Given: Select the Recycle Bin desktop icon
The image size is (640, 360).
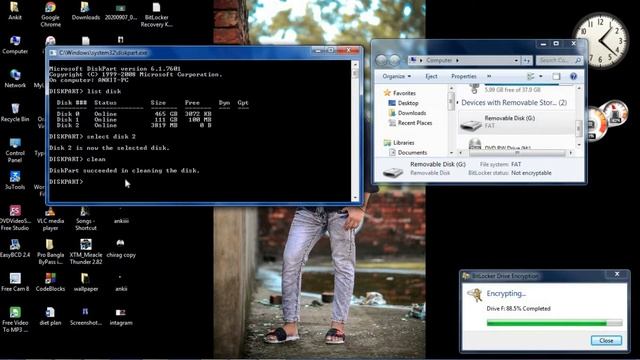Looking at the screenshot, I should (15, 113).
